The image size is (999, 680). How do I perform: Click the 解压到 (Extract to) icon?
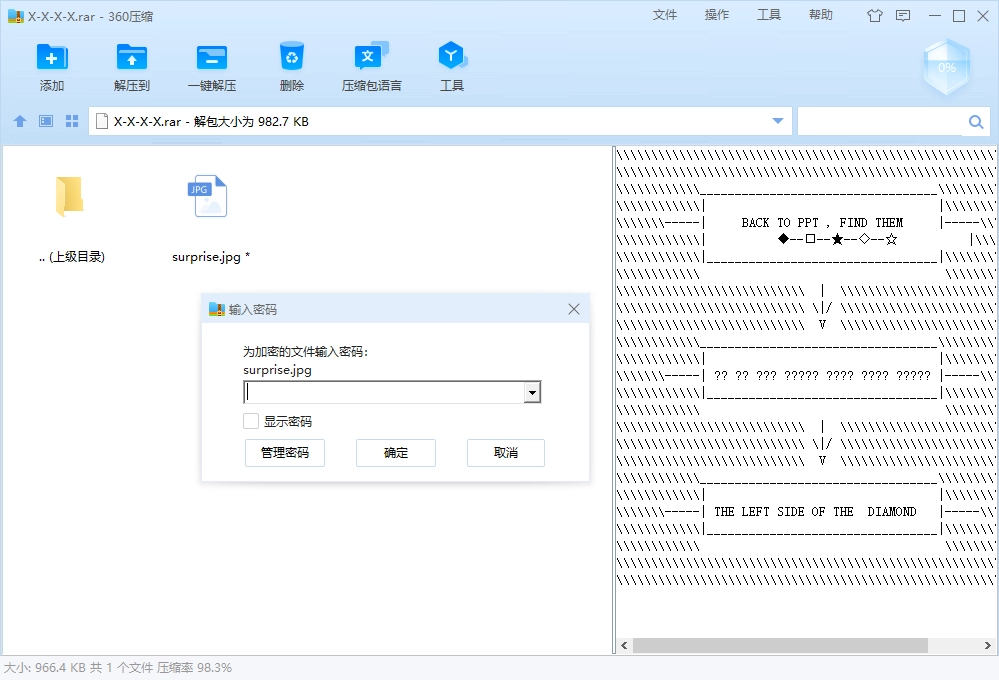[132, 57]
